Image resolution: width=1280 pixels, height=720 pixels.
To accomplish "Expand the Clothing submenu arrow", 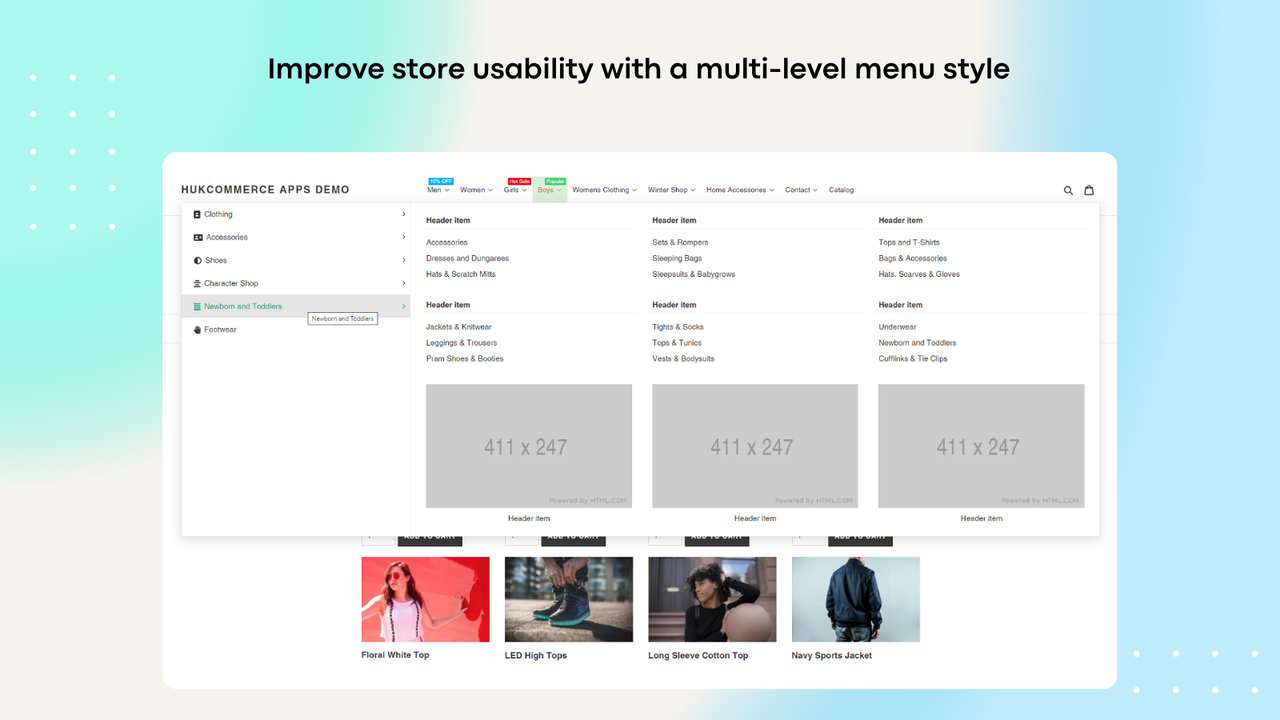I will point(404,214).
